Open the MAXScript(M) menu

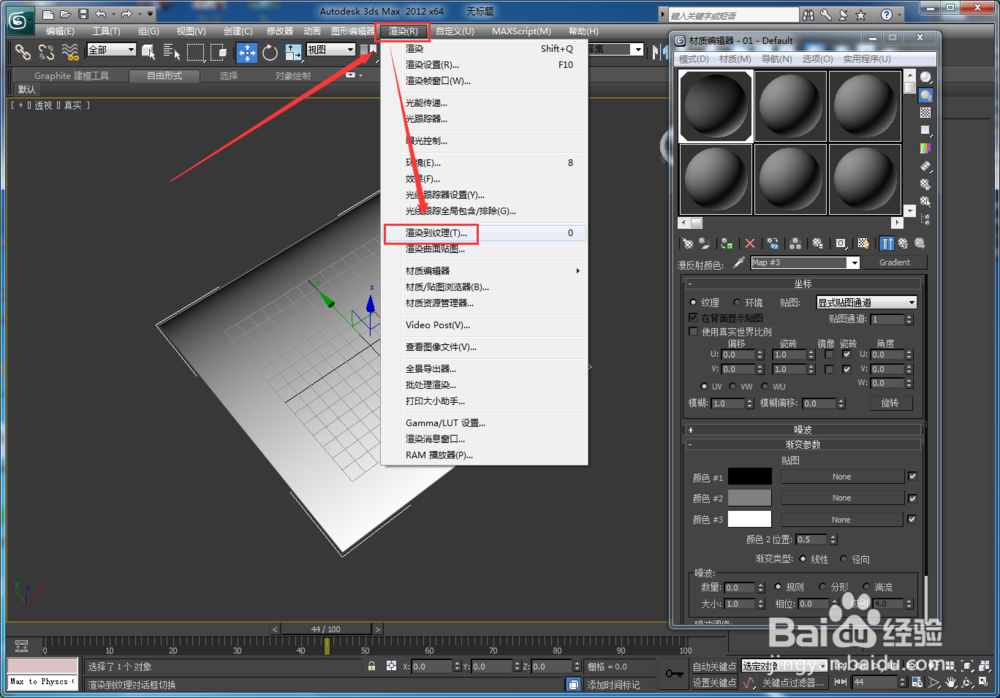[x=521, y=31]
